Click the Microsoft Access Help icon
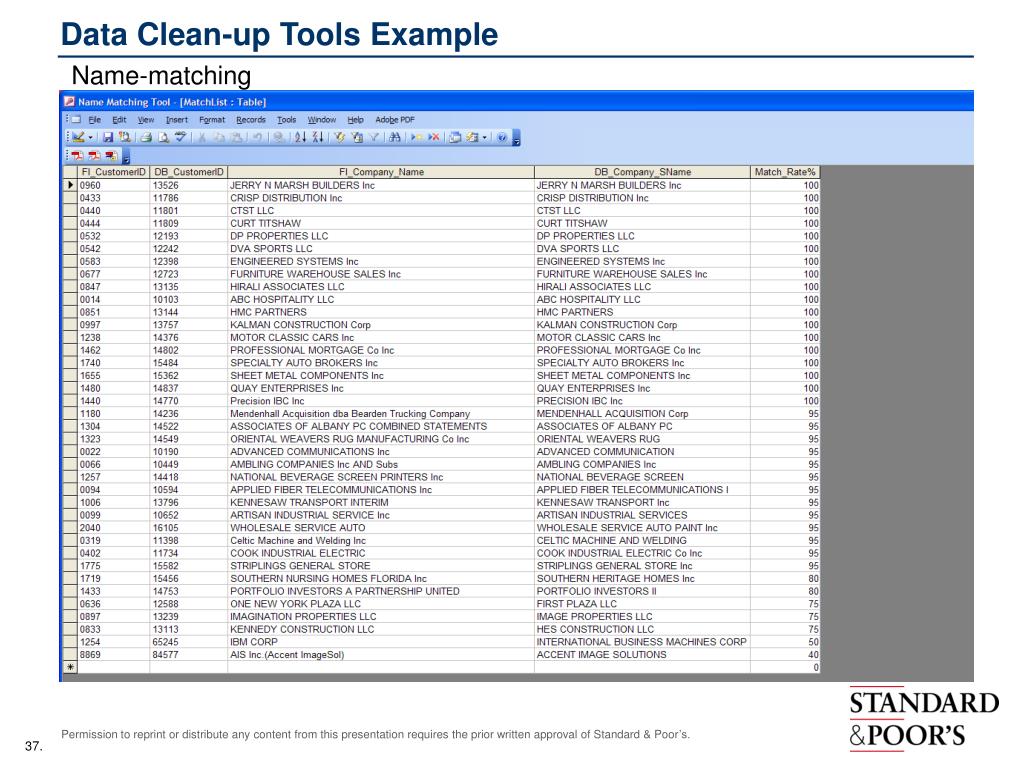 pos(502,137)
